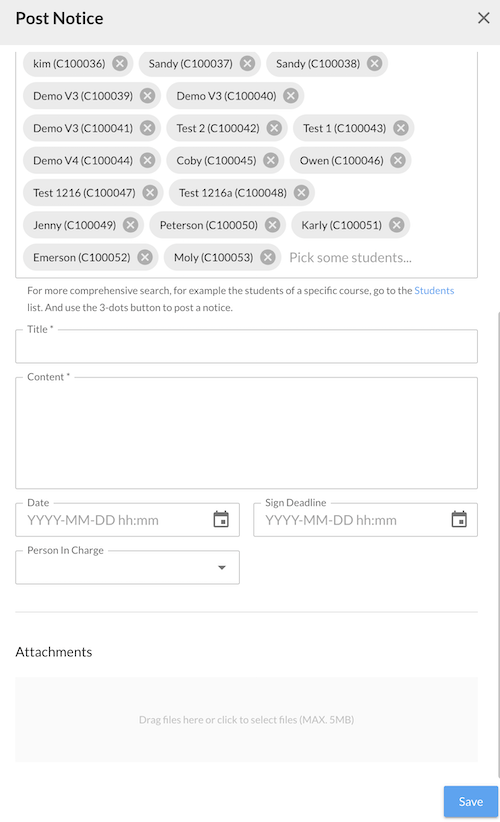Remove Peterson (C100050) chip
This screenshot has width=500, height=822.
pyautogui.click(x=272, y=225)
